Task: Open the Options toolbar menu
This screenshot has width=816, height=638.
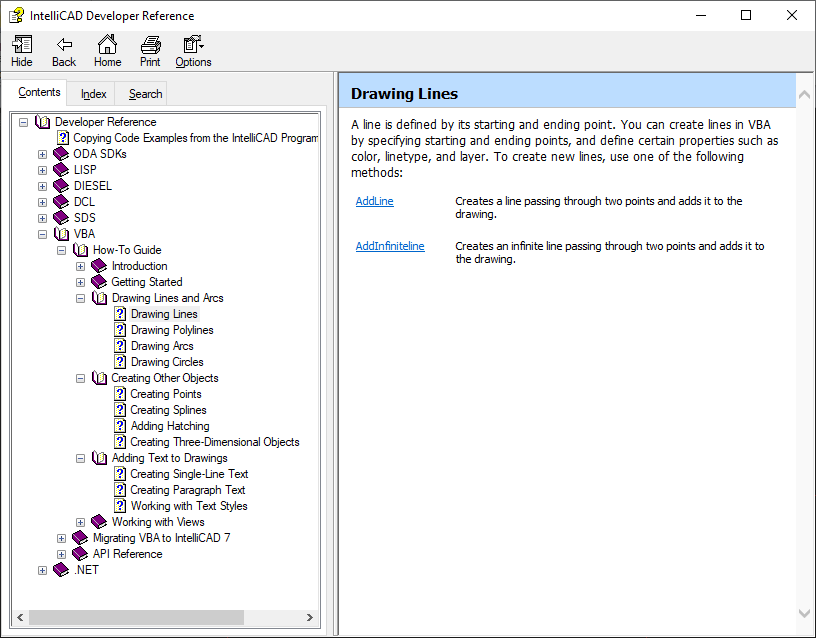Action: [193, 51]
